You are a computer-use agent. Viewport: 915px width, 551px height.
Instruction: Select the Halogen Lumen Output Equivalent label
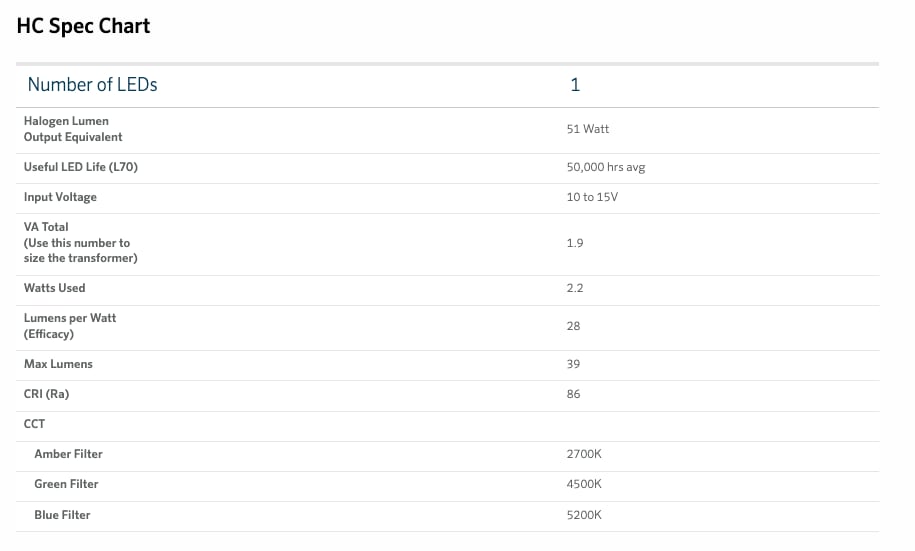pos(73,129)
